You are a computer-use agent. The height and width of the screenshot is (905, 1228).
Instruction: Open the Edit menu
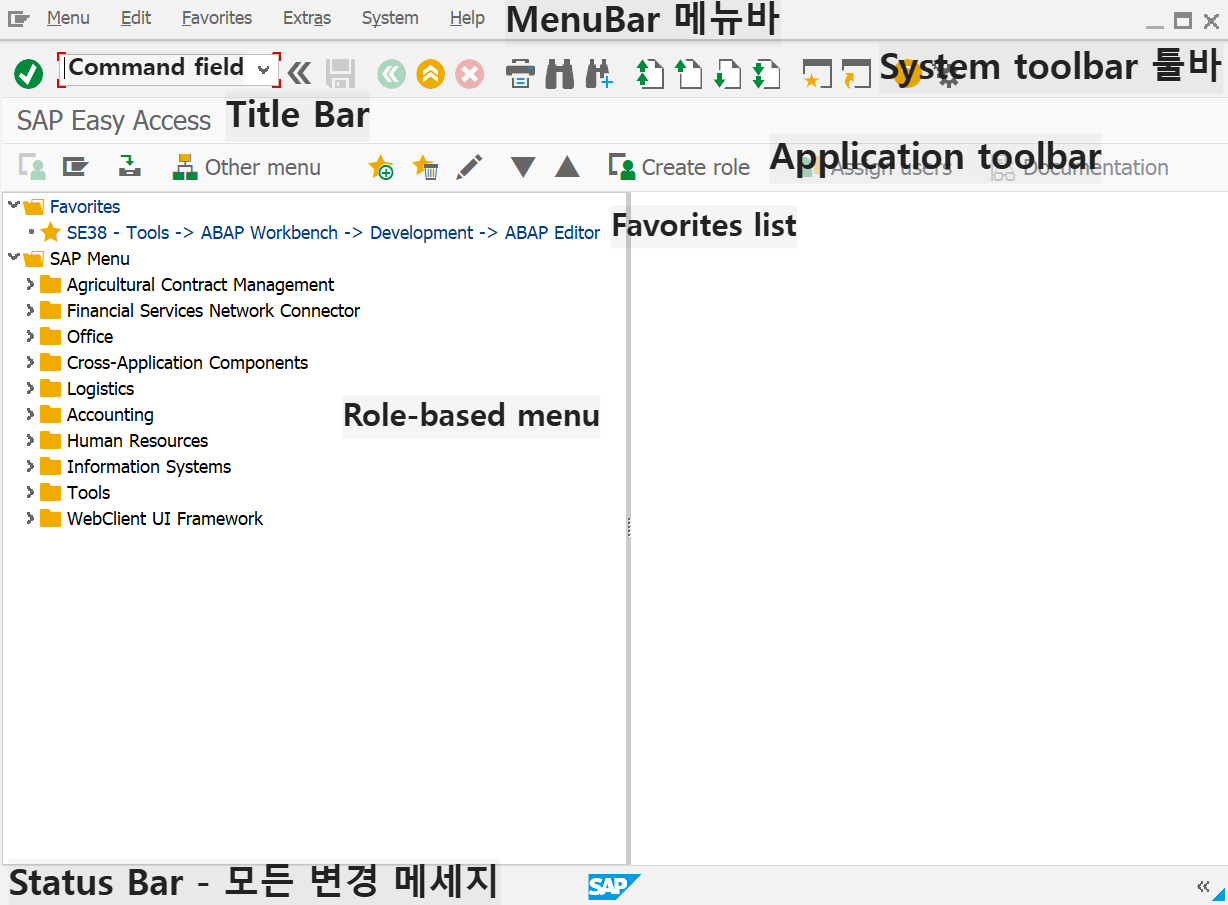point(136,18)
